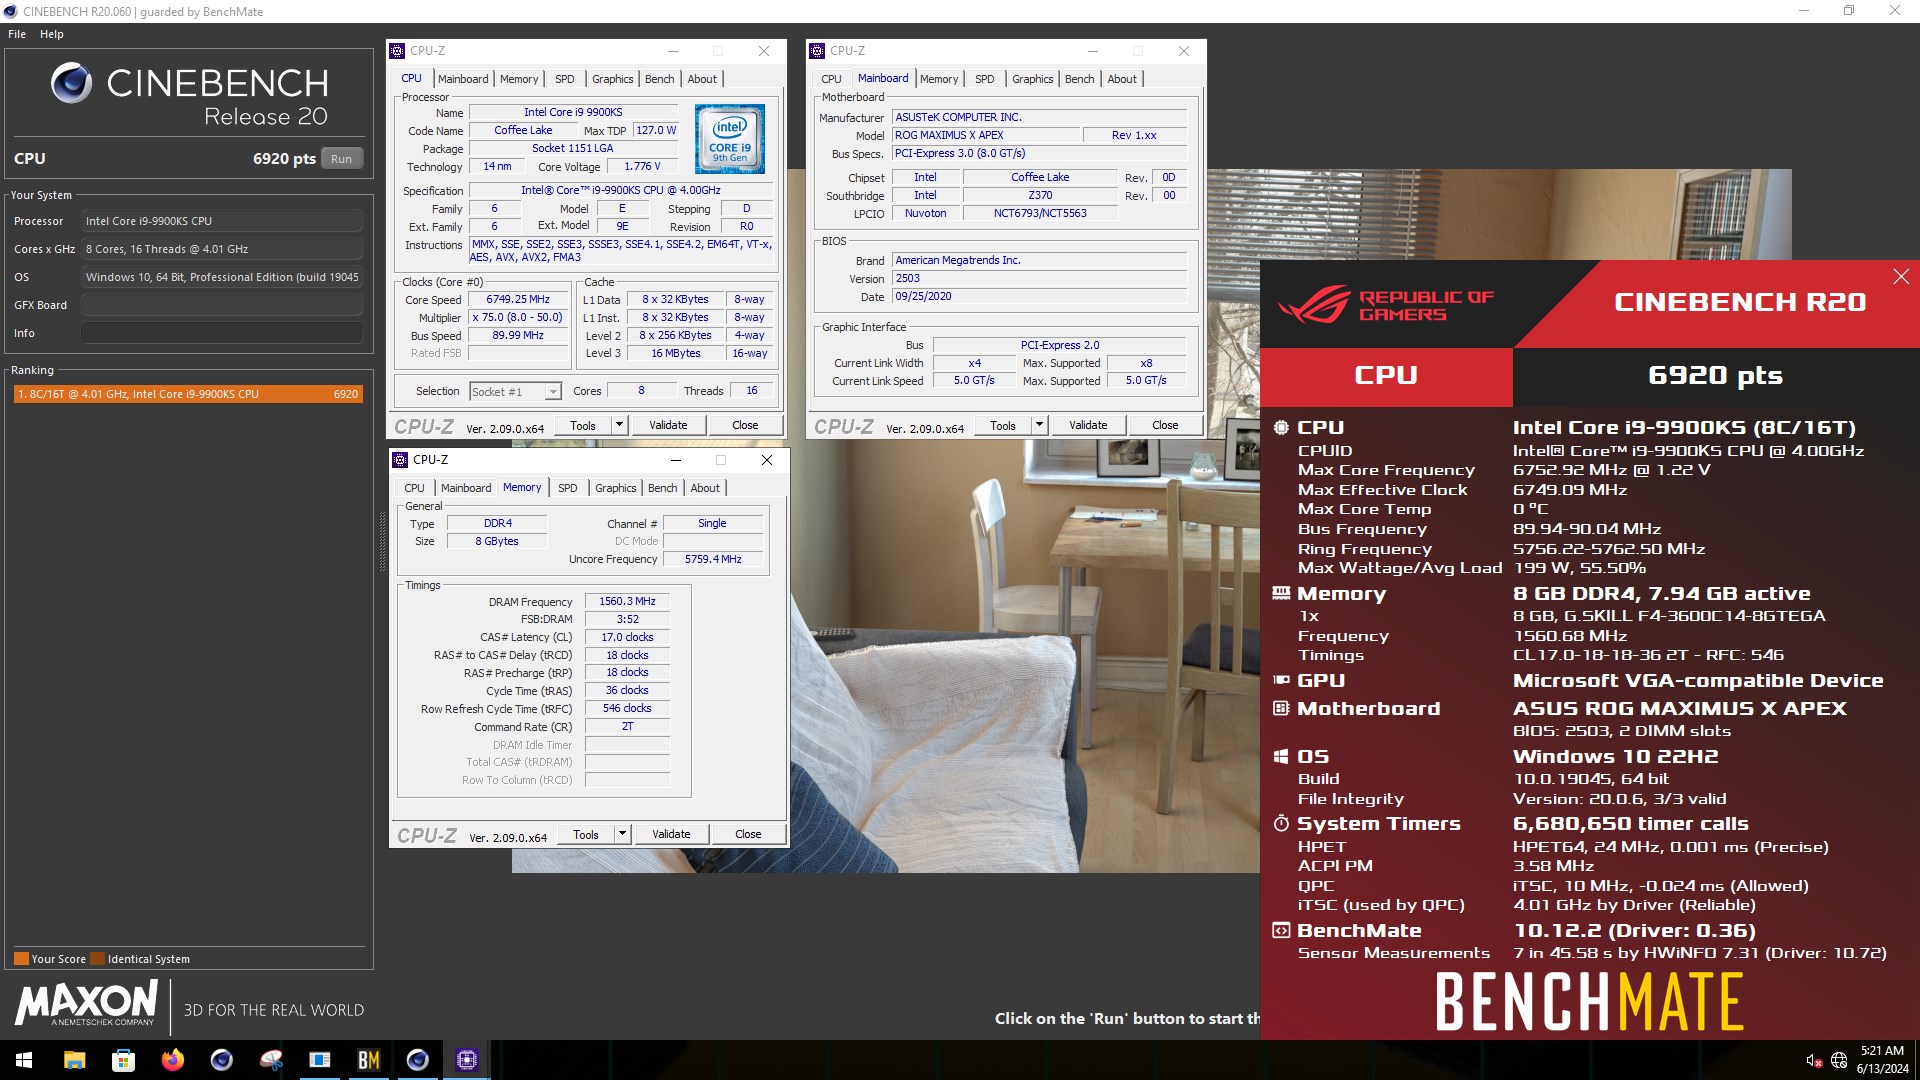Expand Tools dropdown arrow in CPU window

[x=619, y=425]
